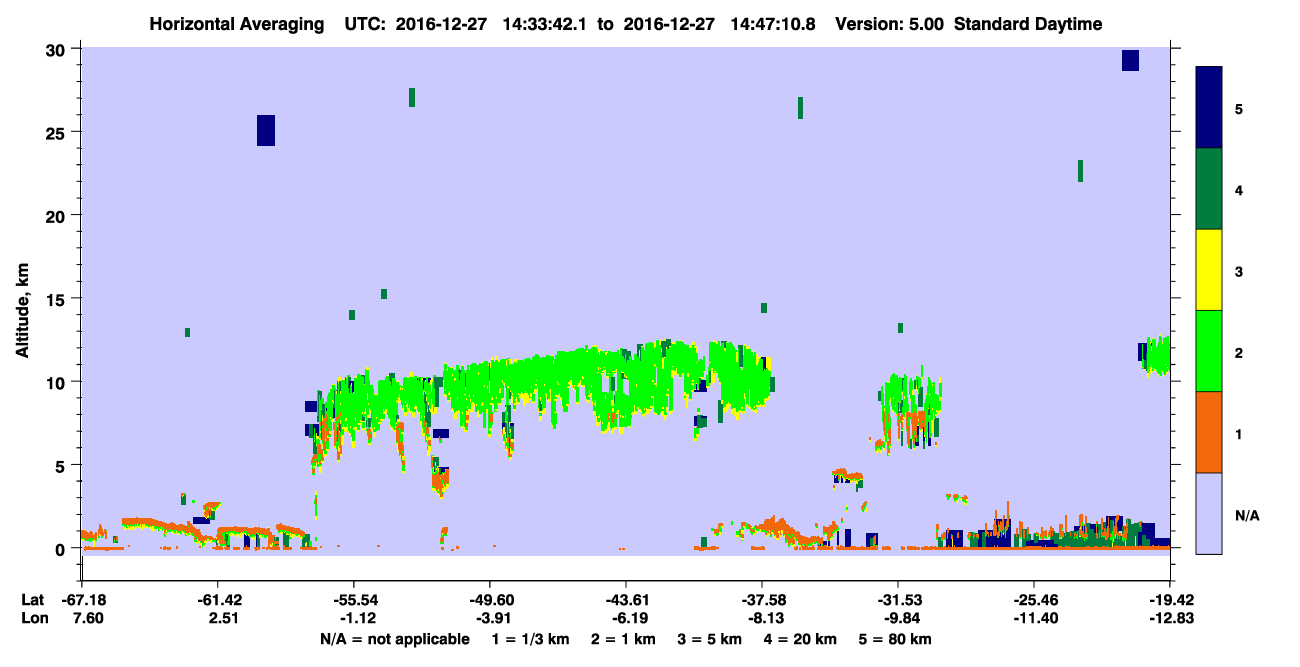Click the bright green colorbar segment labeled 2
This screenshot has height=667, width=1300.
click(x=1209, y=351)
